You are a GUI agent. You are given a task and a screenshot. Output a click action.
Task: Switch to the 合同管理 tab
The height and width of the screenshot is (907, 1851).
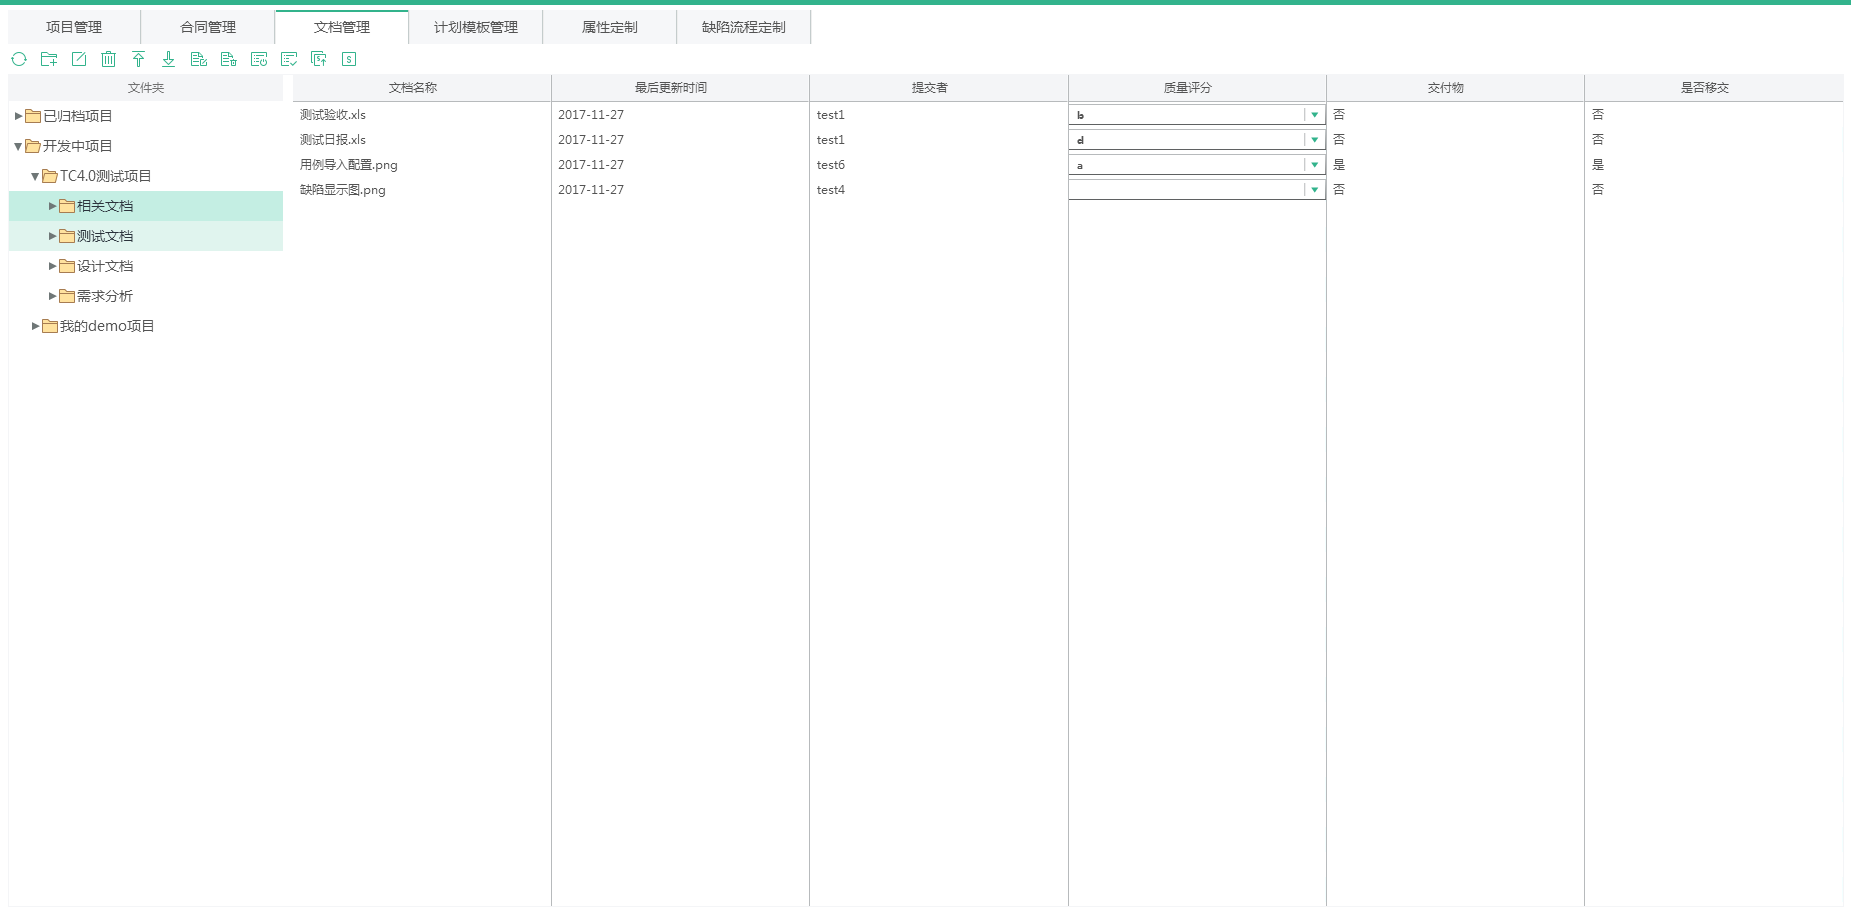point(208,27)
